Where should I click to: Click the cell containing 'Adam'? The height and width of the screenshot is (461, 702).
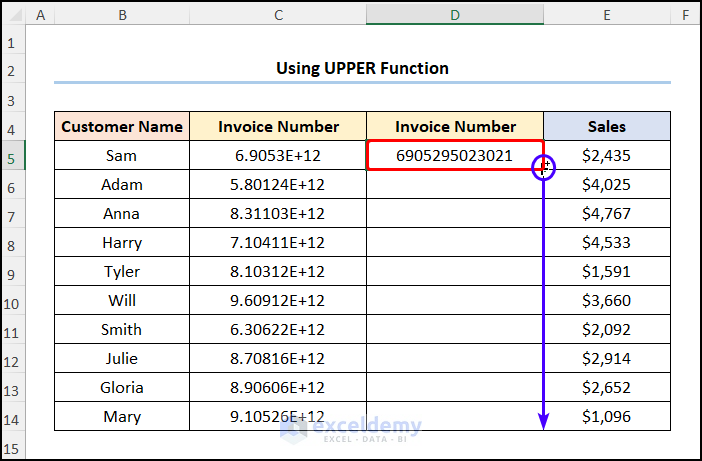click(x=122, y=184)
